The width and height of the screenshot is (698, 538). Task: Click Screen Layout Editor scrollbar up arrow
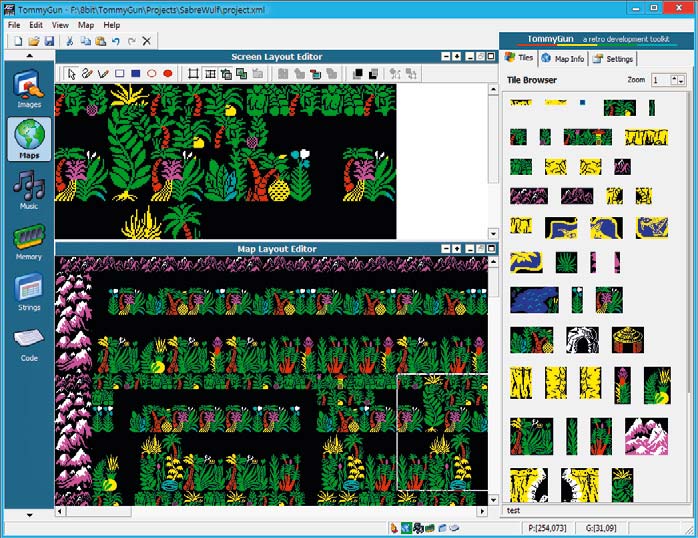(x=493, y=89)
